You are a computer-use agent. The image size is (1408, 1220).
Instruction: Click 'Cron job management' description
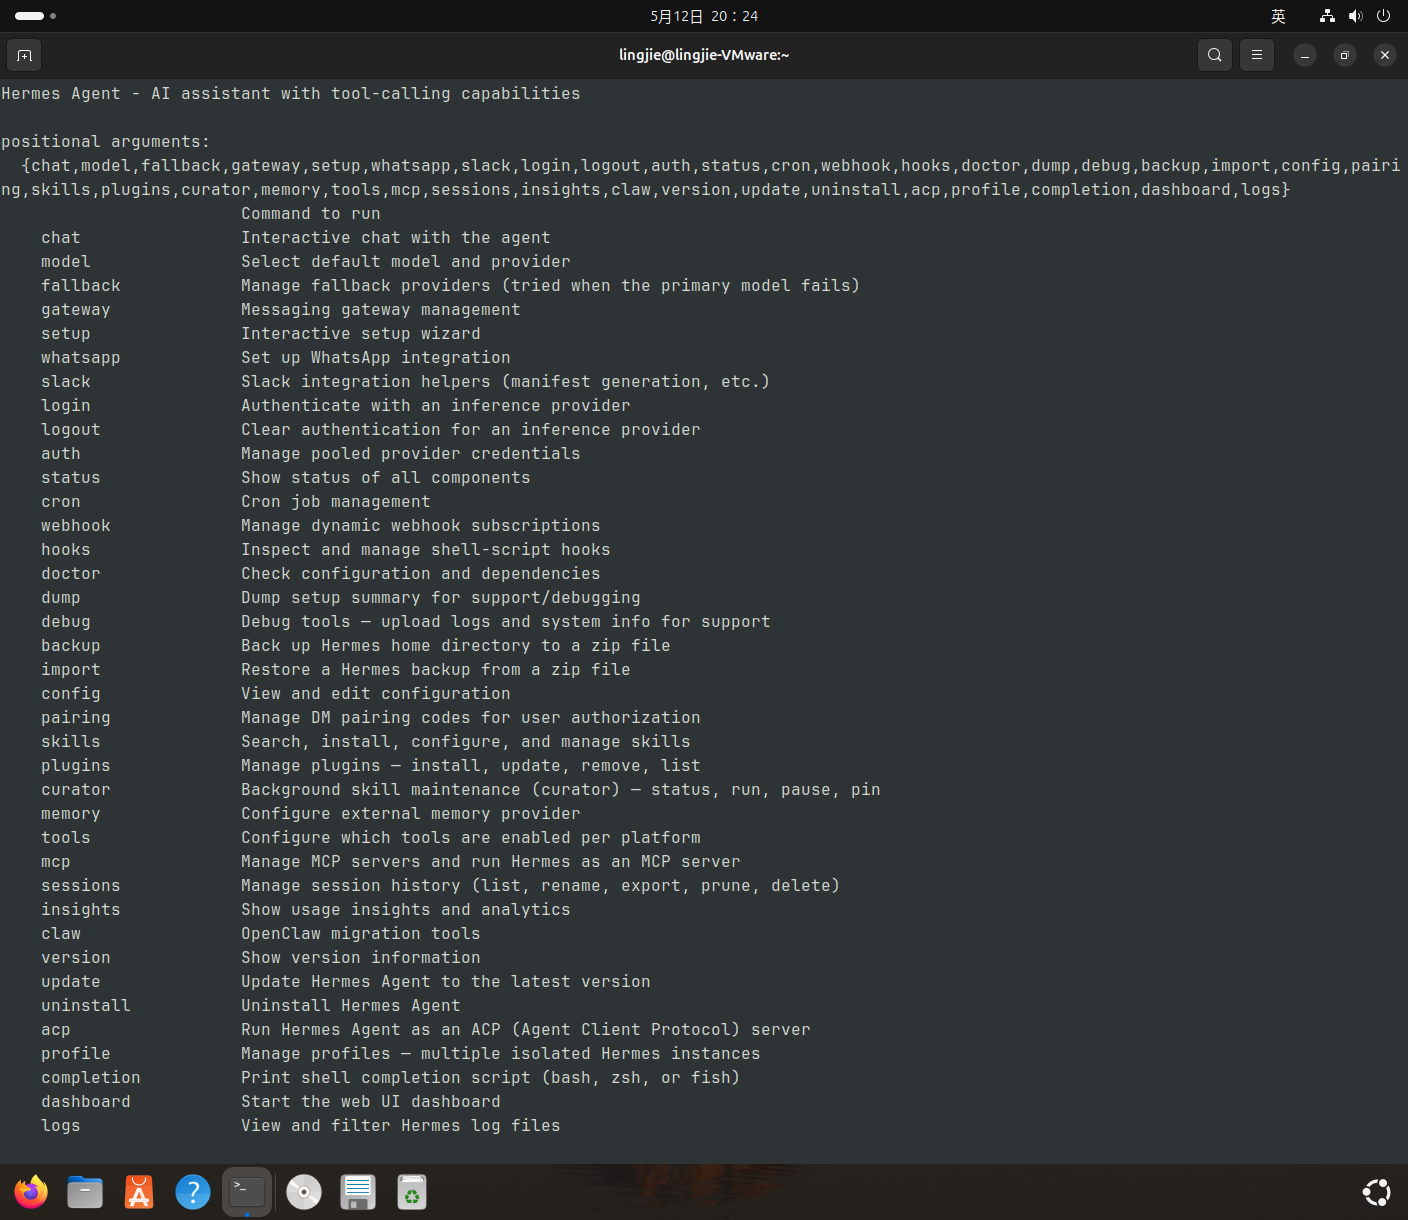(x=336, y=502)
